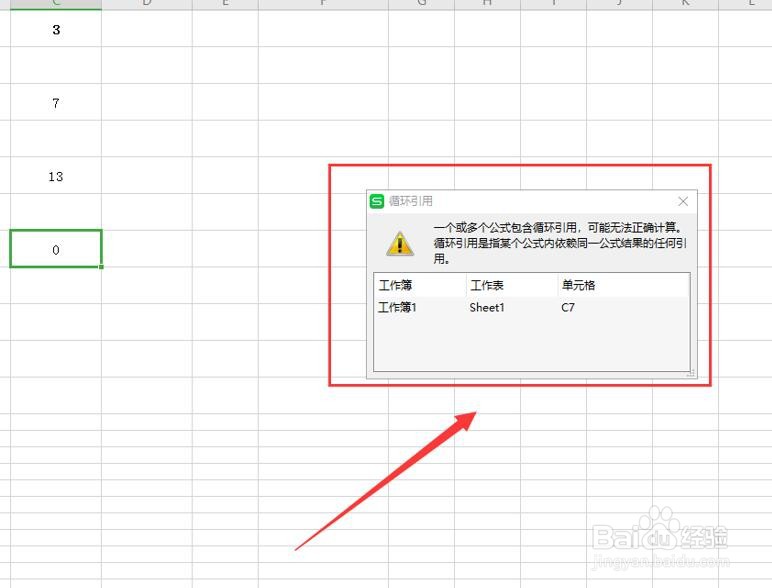The image size is (772, 588).
Task: Select the cell containing 13
Action: tap(56, 176)
